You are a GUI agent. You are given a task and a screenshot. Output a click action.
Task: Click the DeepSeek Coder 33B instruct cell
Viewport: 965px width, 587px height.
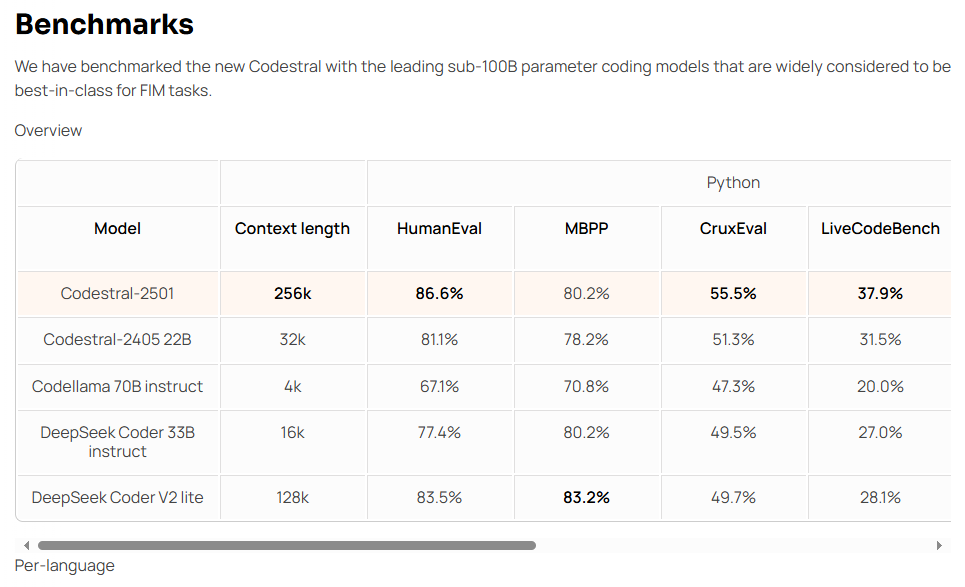(117, 442)
